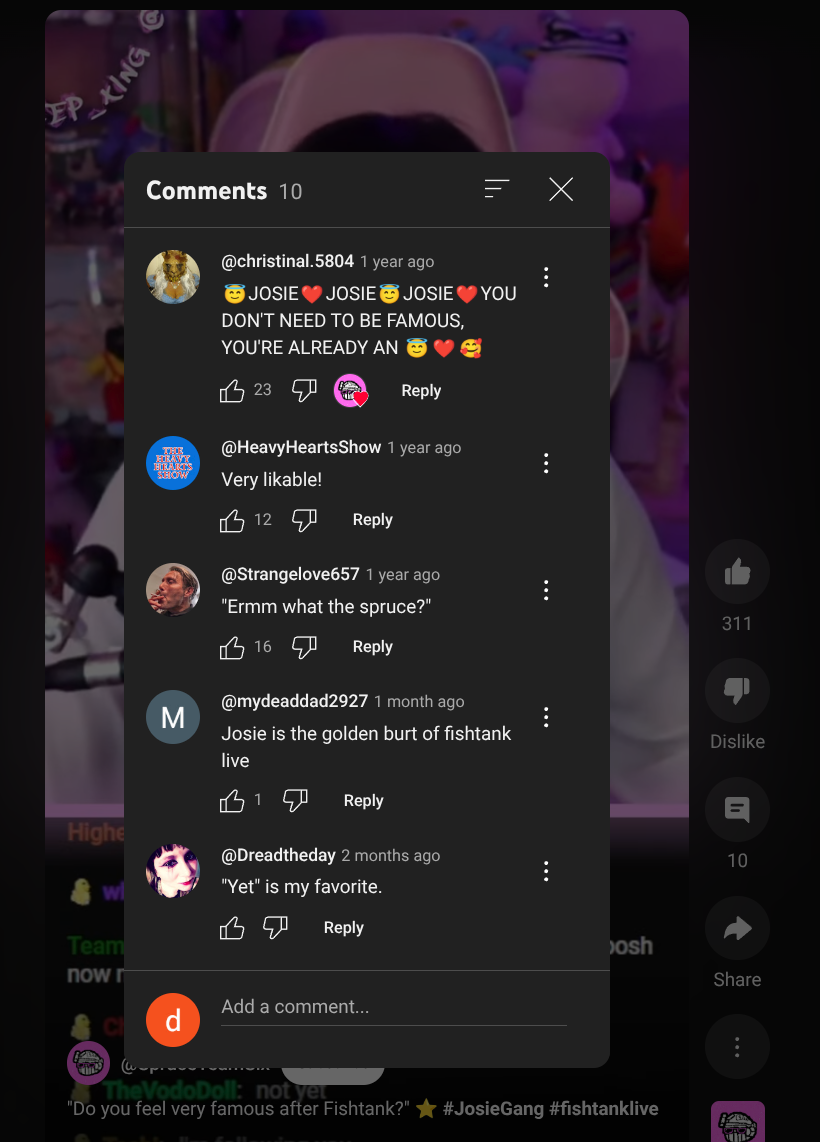Open three-dot menu on @mydeaddad2927's comment
This screenshot has width=820, height=1142.
tap(546, 717)
